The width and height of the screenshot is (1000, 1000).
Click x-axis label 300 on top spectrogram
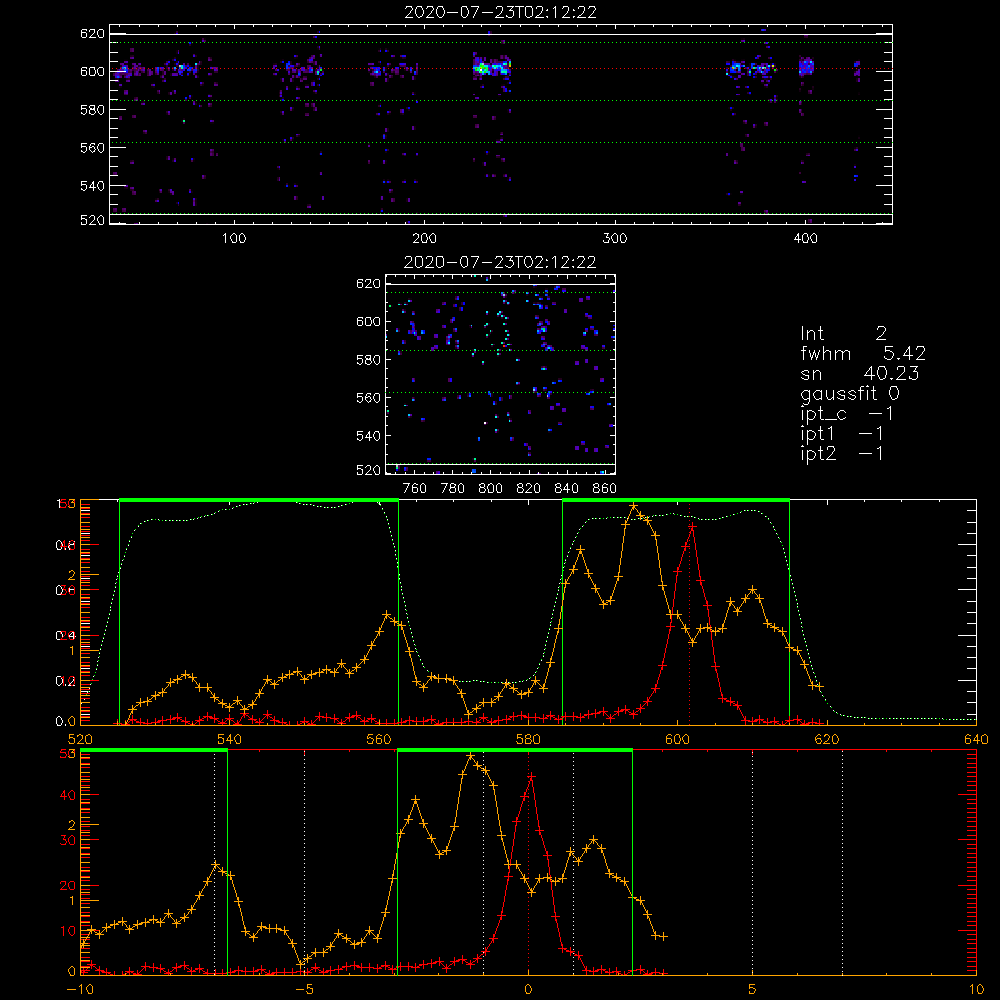pos(615,239)
